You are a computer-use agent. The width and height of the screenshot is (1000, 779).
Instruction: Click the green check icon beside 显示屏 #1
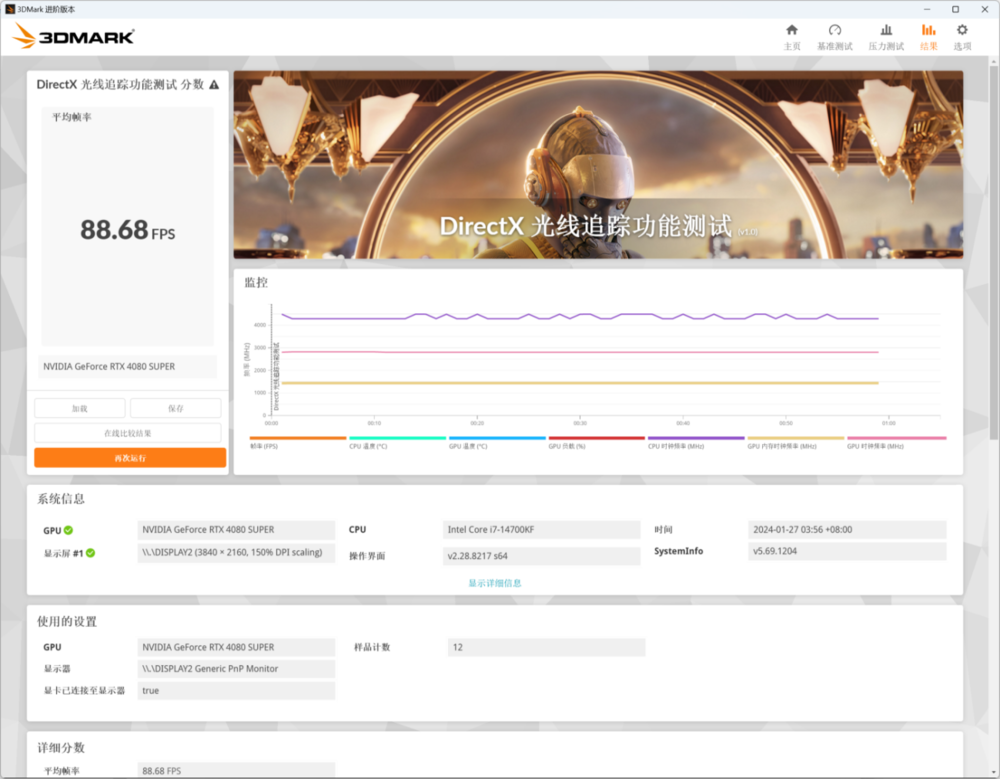pos(91,553)
